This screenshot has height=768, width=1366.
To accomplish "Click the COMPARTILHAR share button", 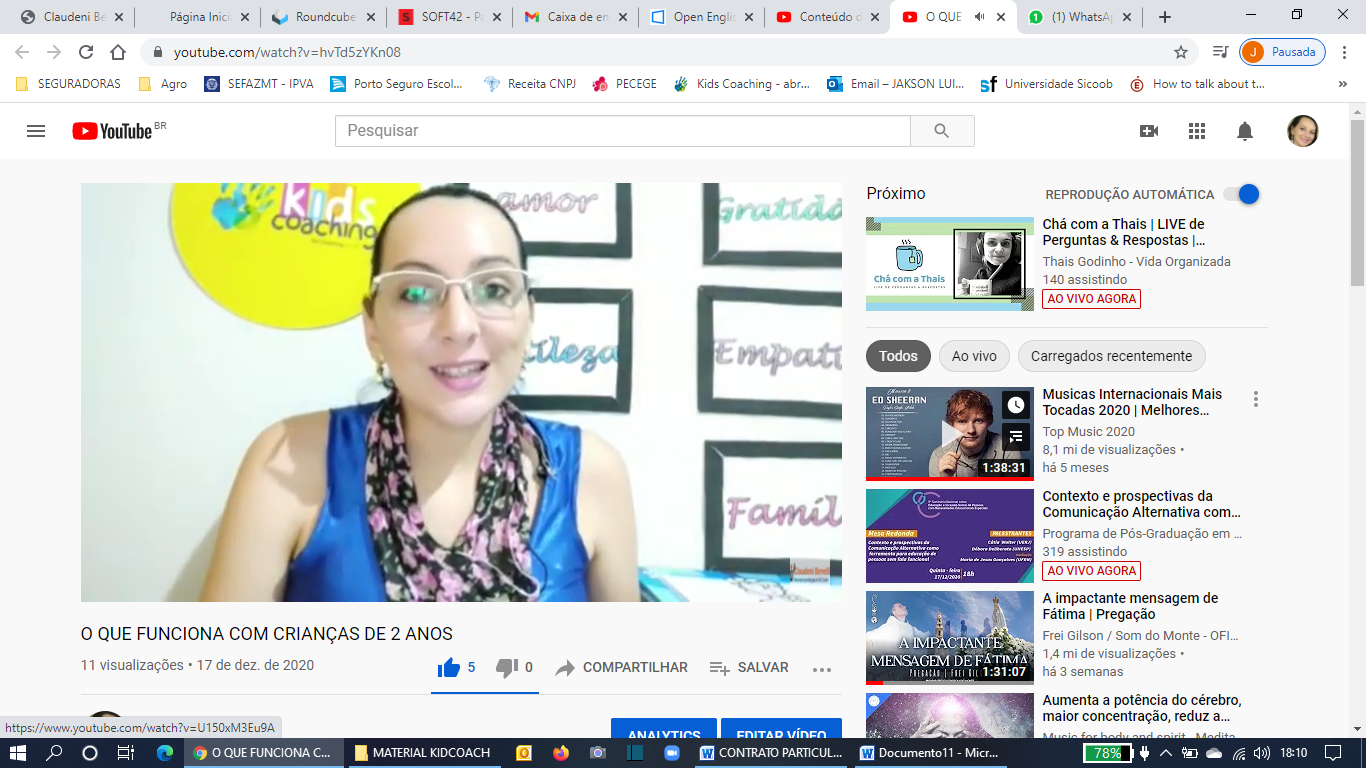I will [x=622, y=667].
